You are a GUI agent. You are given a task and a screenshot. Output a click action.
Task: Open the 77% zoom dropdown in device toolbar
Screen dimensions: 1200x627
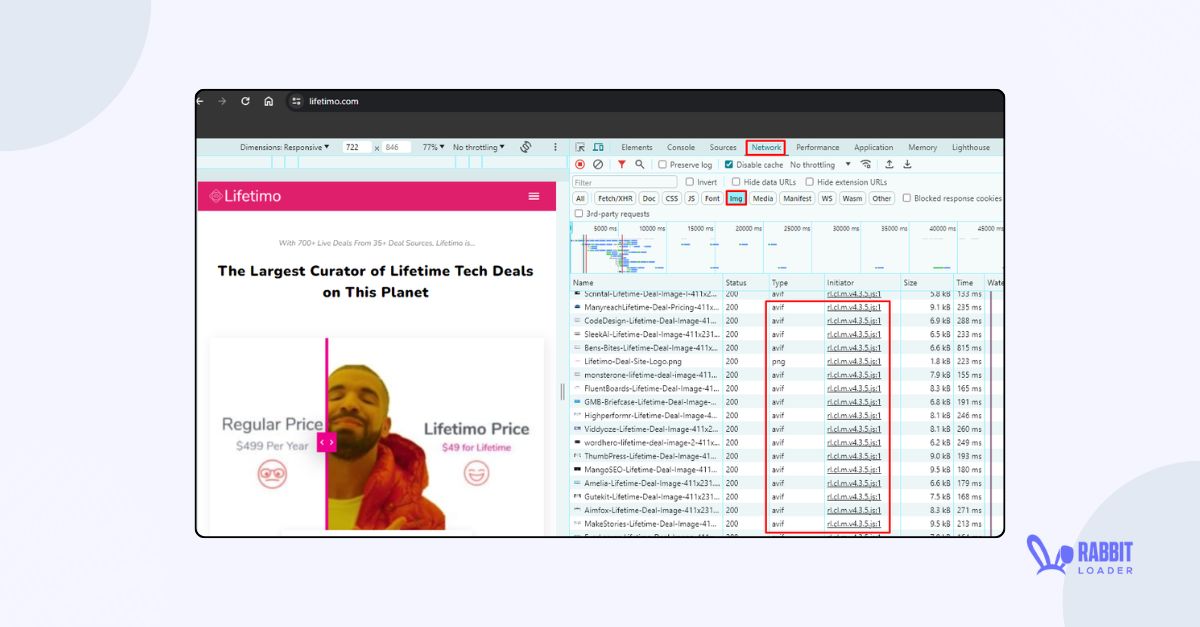432,147
